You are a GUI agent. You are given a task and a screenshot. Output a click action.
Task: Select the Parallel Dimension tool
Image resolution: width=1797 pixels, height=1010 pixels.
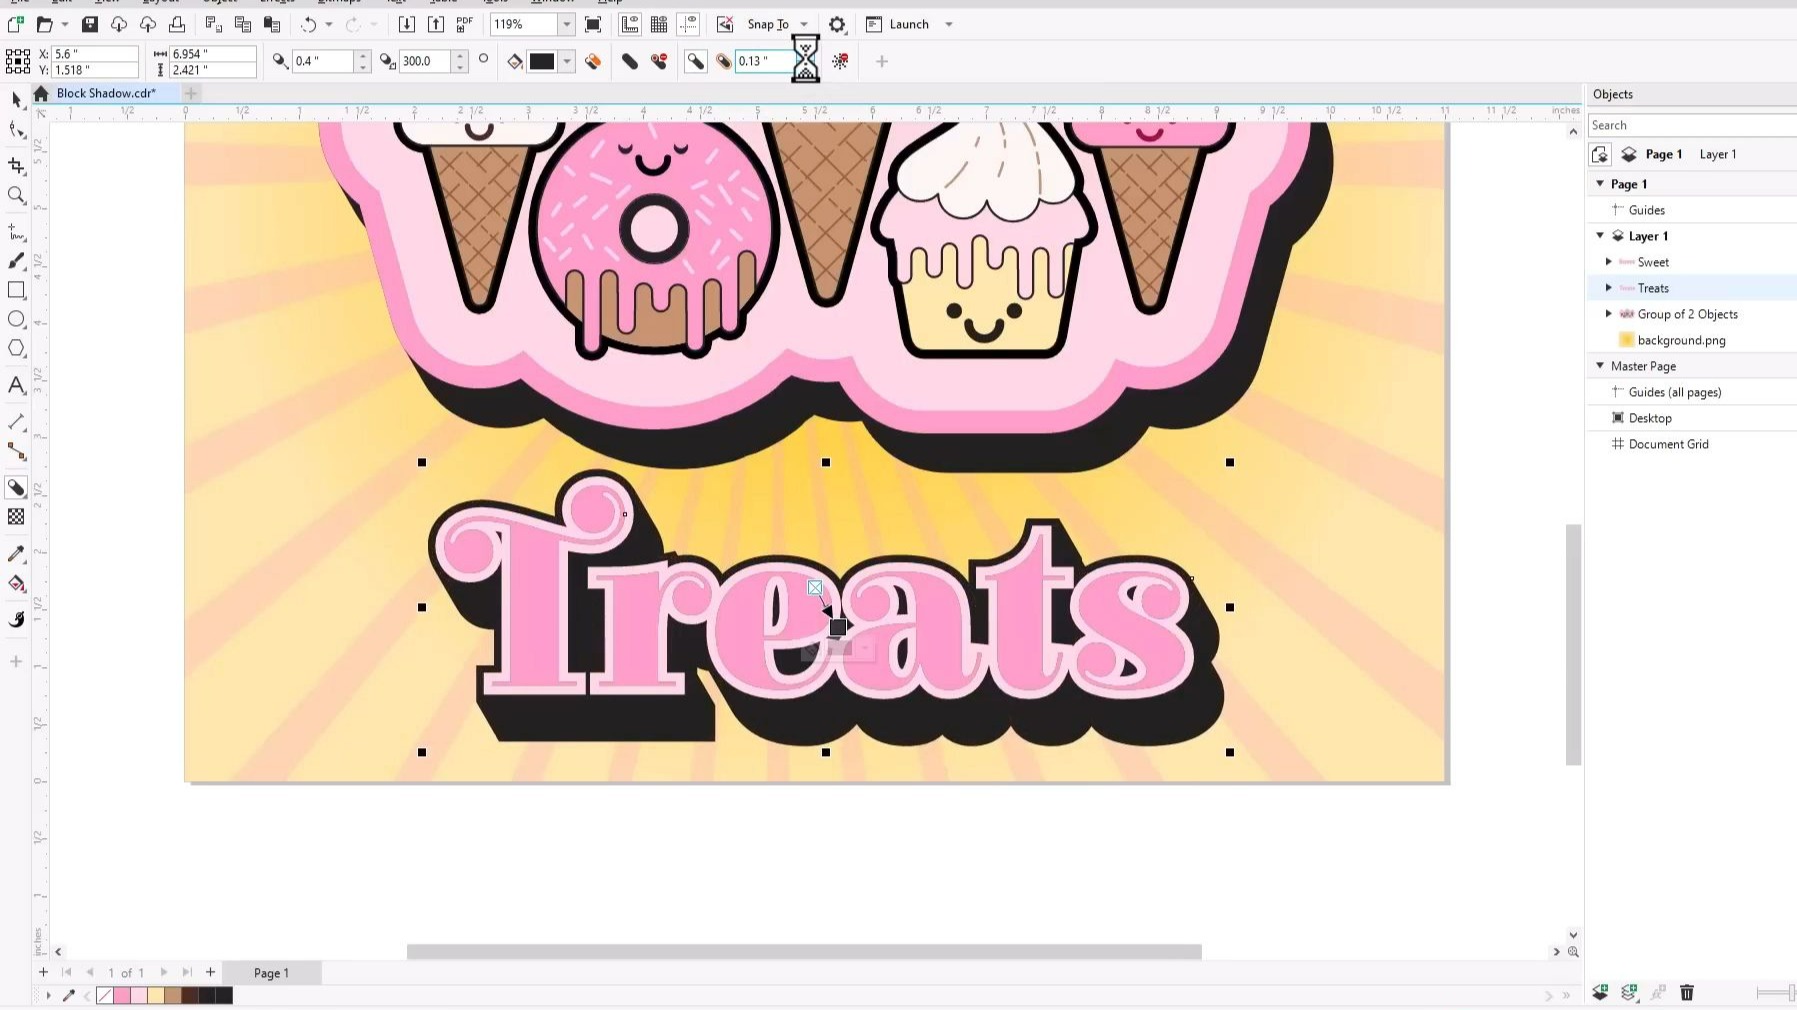click(x=16, y=422)
